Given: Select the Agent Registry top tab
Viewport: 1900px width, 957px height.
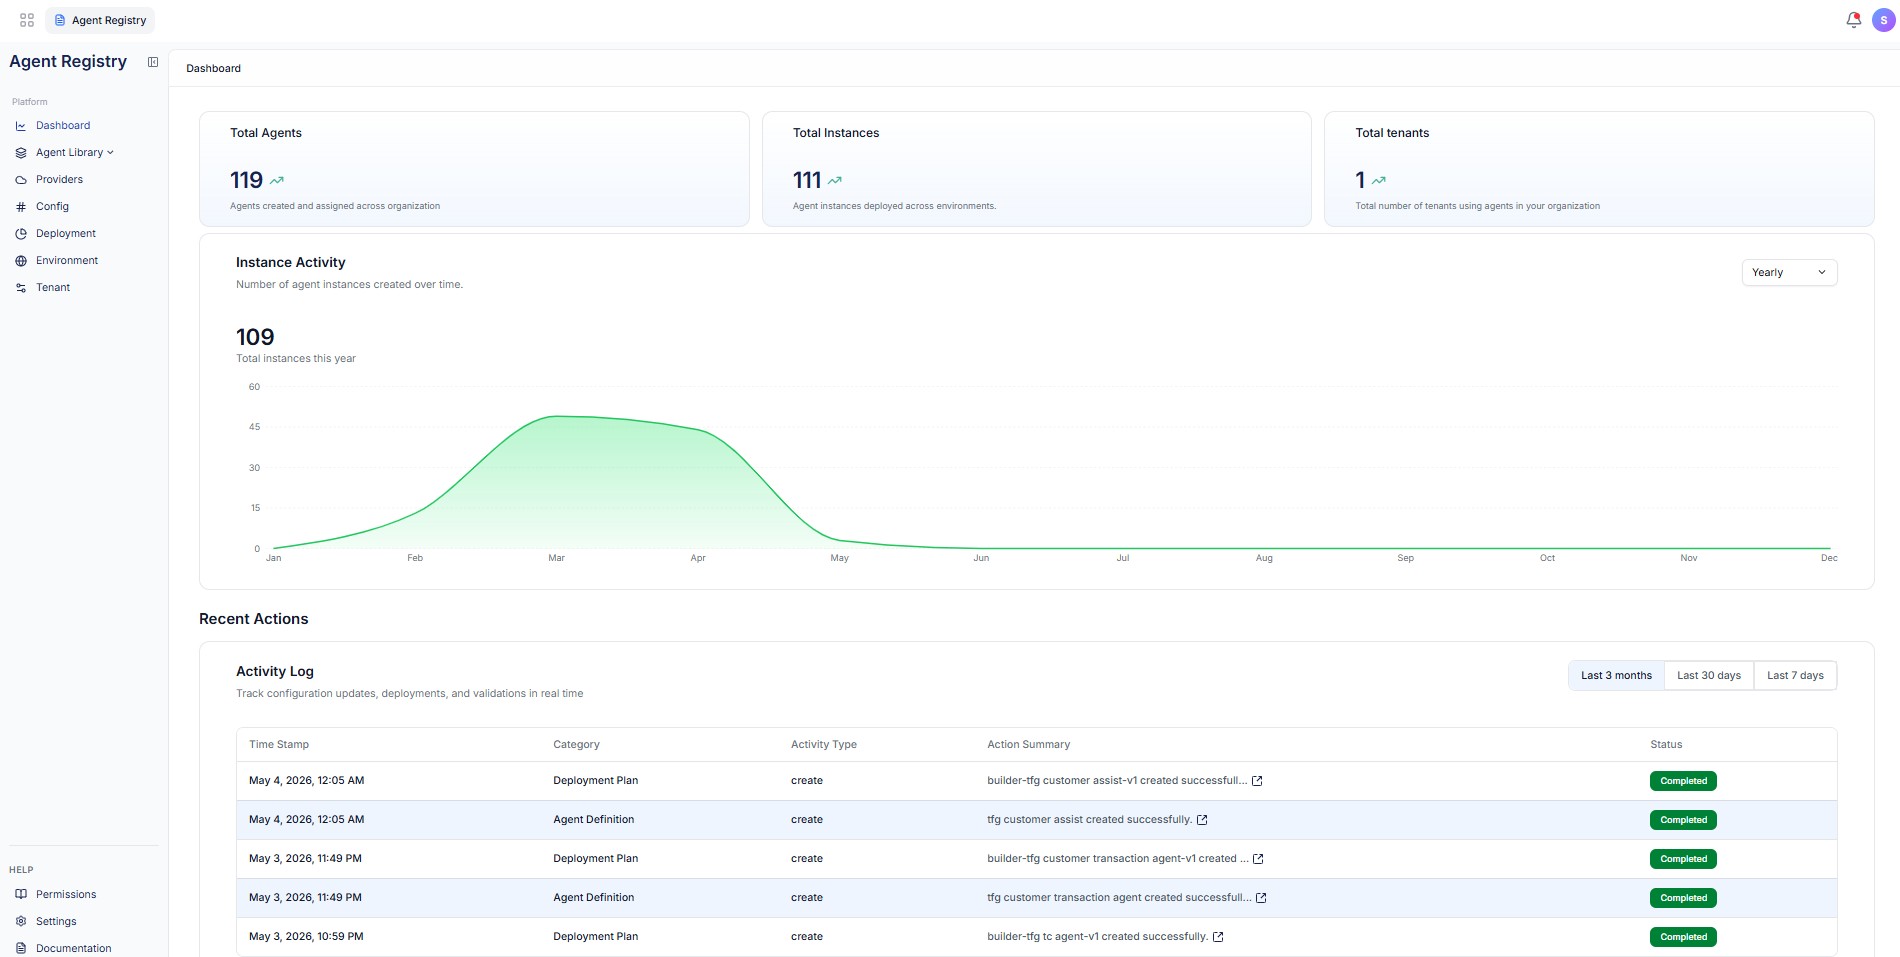Looking at the screenshot, I should pos(100,20).
